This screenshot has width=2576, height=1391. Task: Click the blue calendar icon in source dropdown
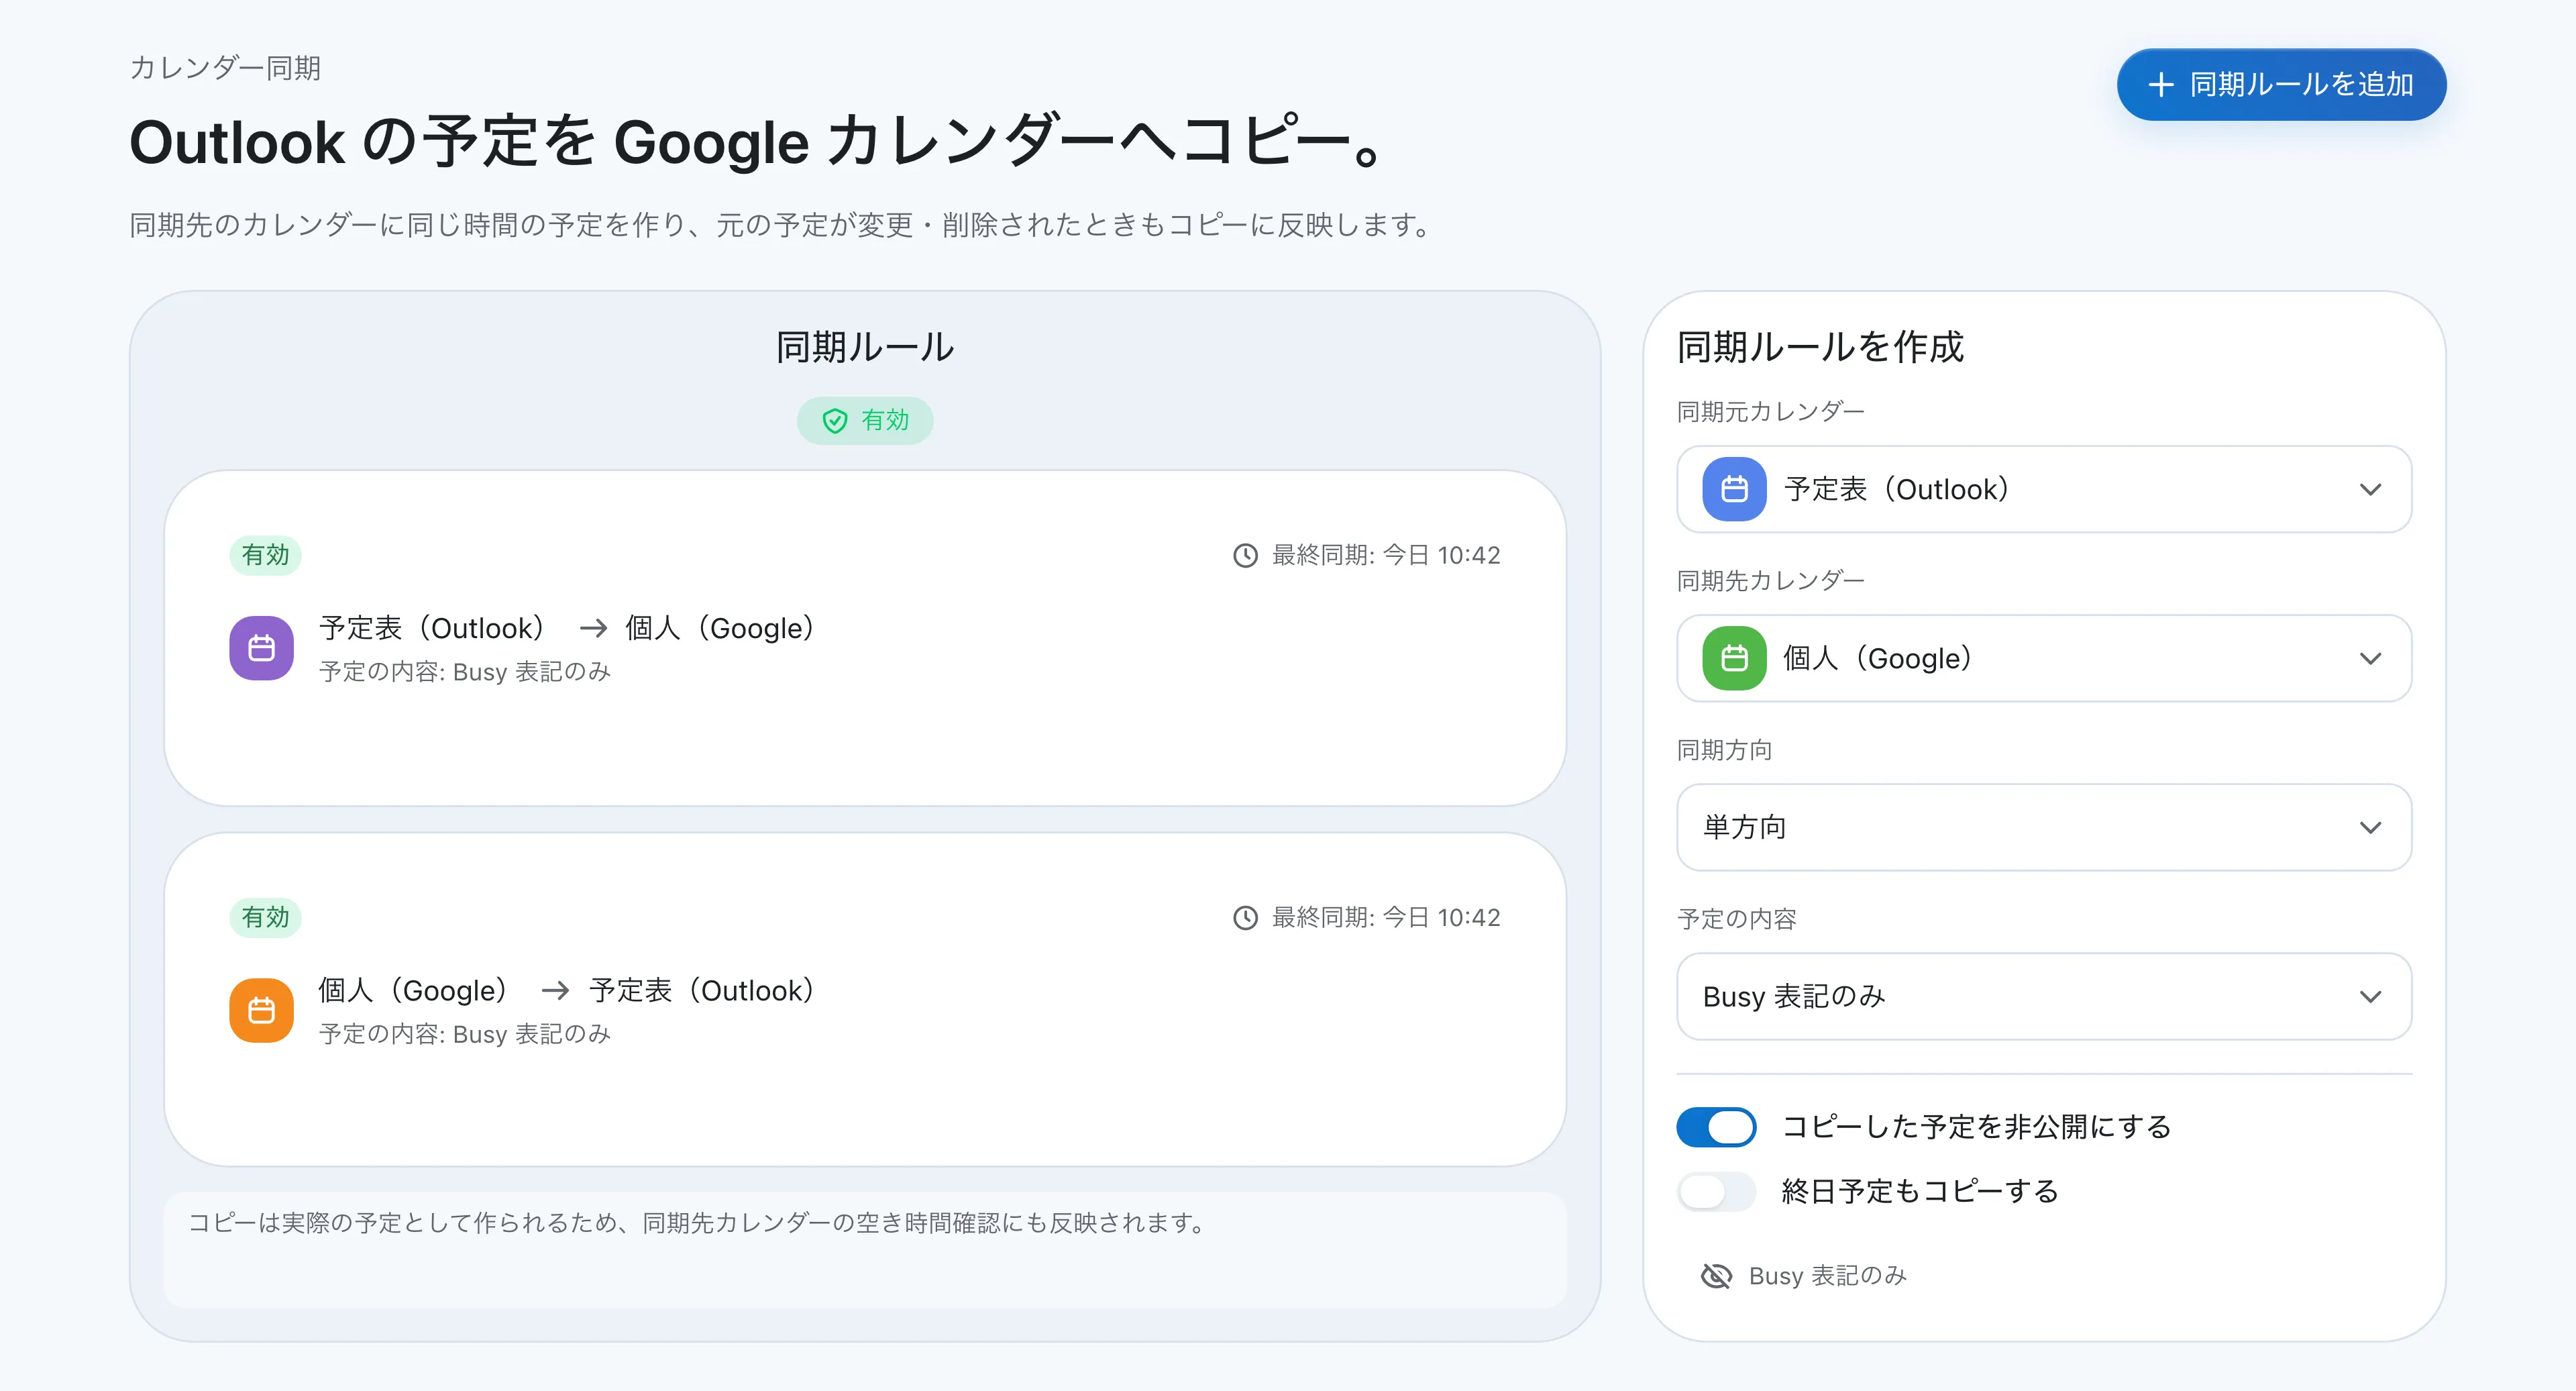click(x=1735, y=489)
